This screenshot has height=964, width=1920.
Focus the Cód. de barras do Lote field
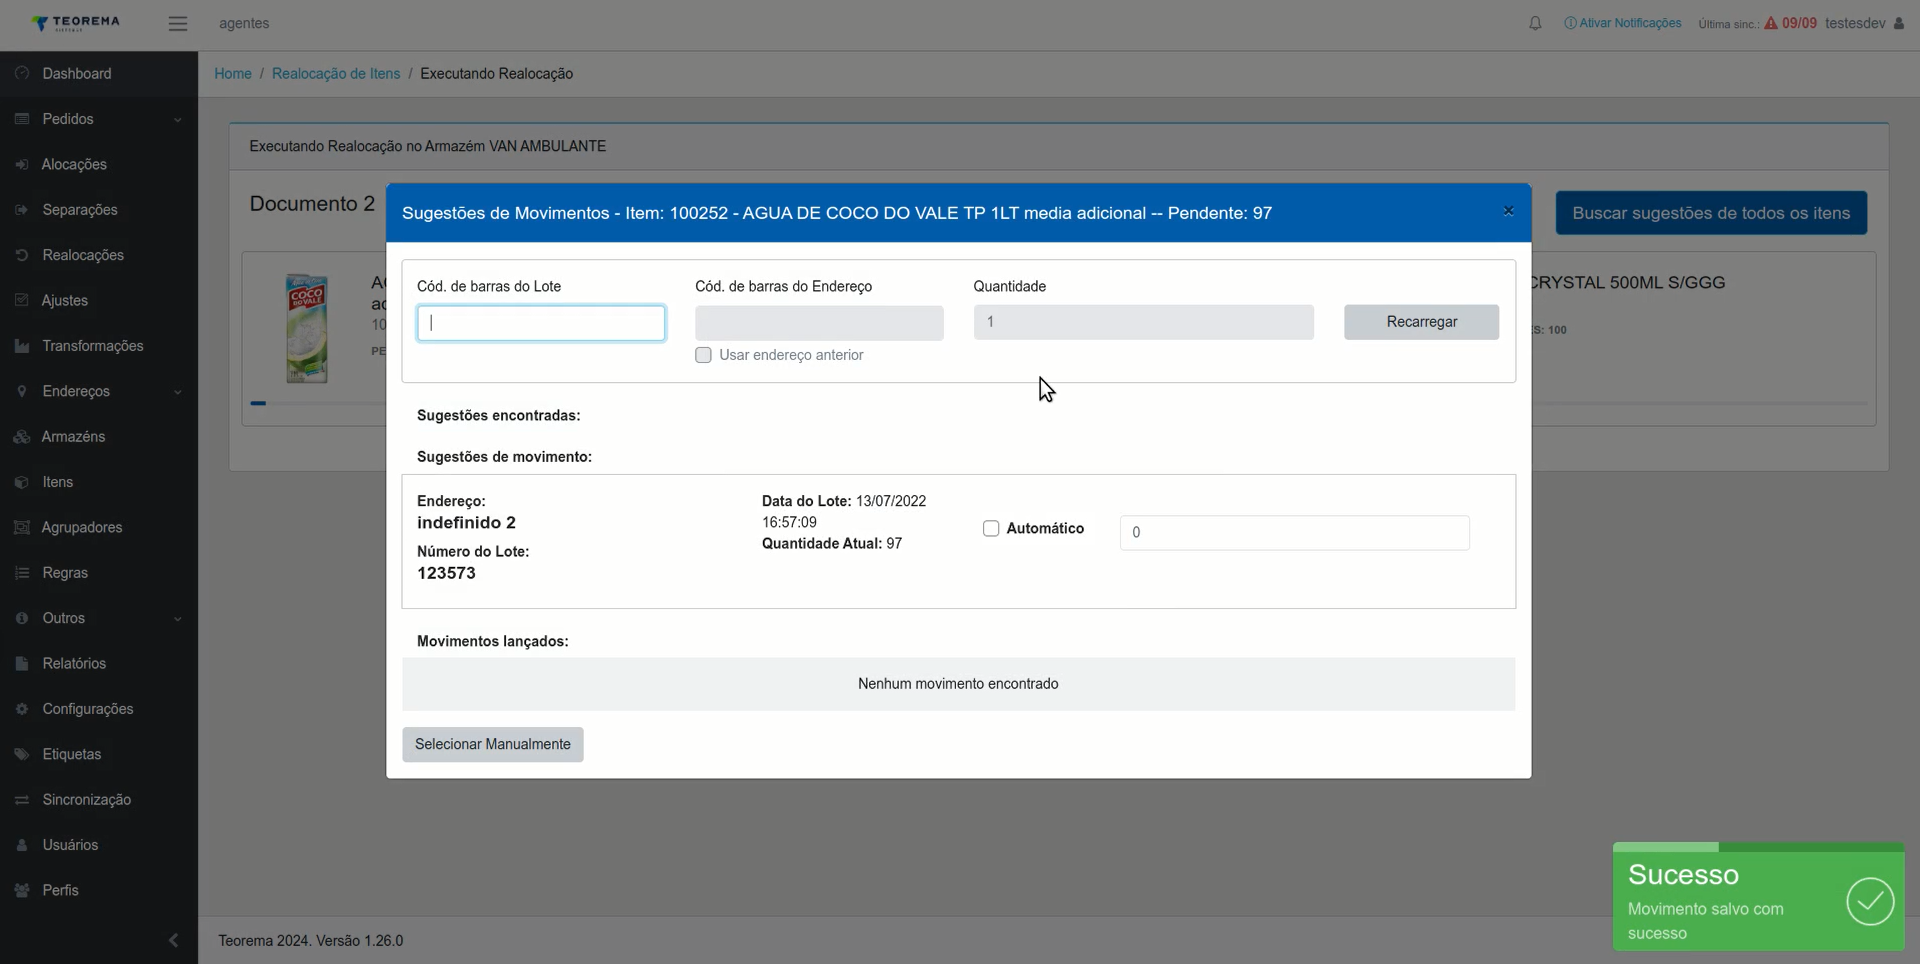click(x=541, y=323)
